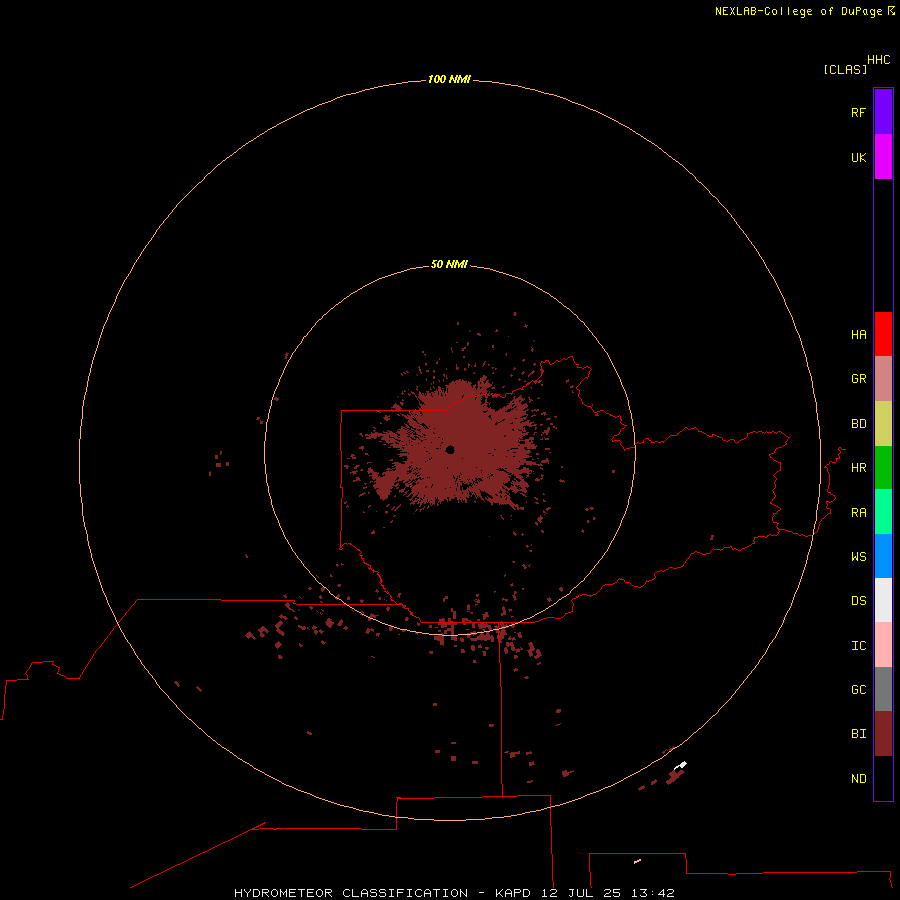Image resolution: width=900 pixels, height=900 pixels.
Task: Click the BD legend label
Action: click(x=858, y=424)
